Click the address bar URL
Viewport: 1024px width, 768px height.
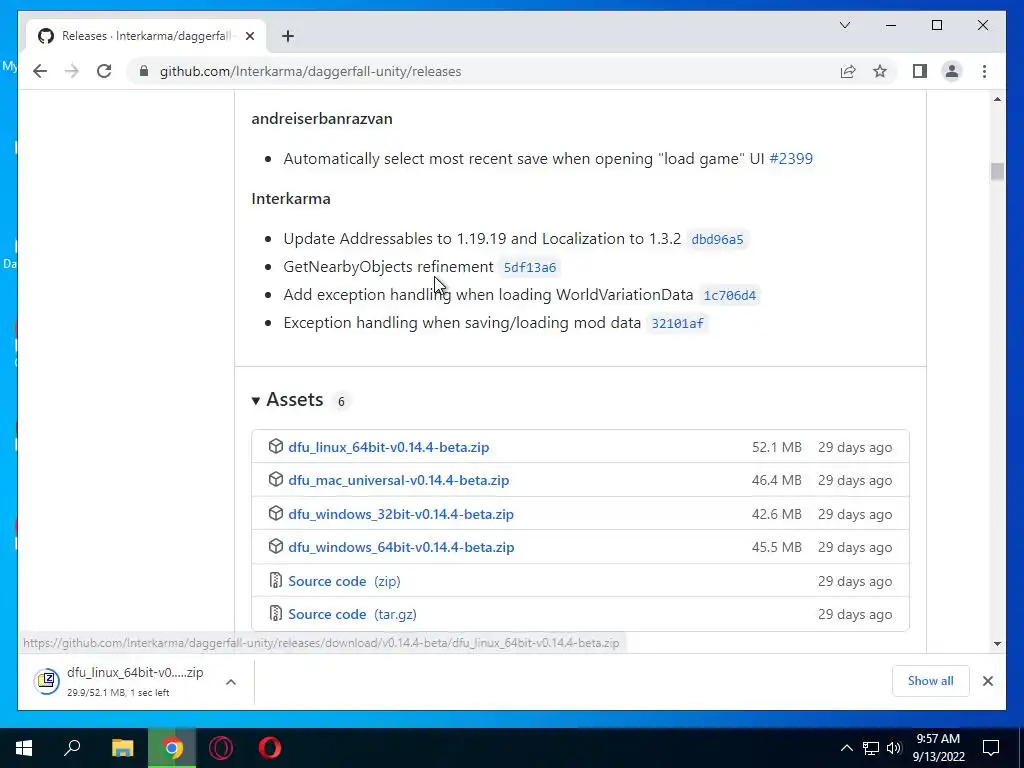tap(311, 71)
